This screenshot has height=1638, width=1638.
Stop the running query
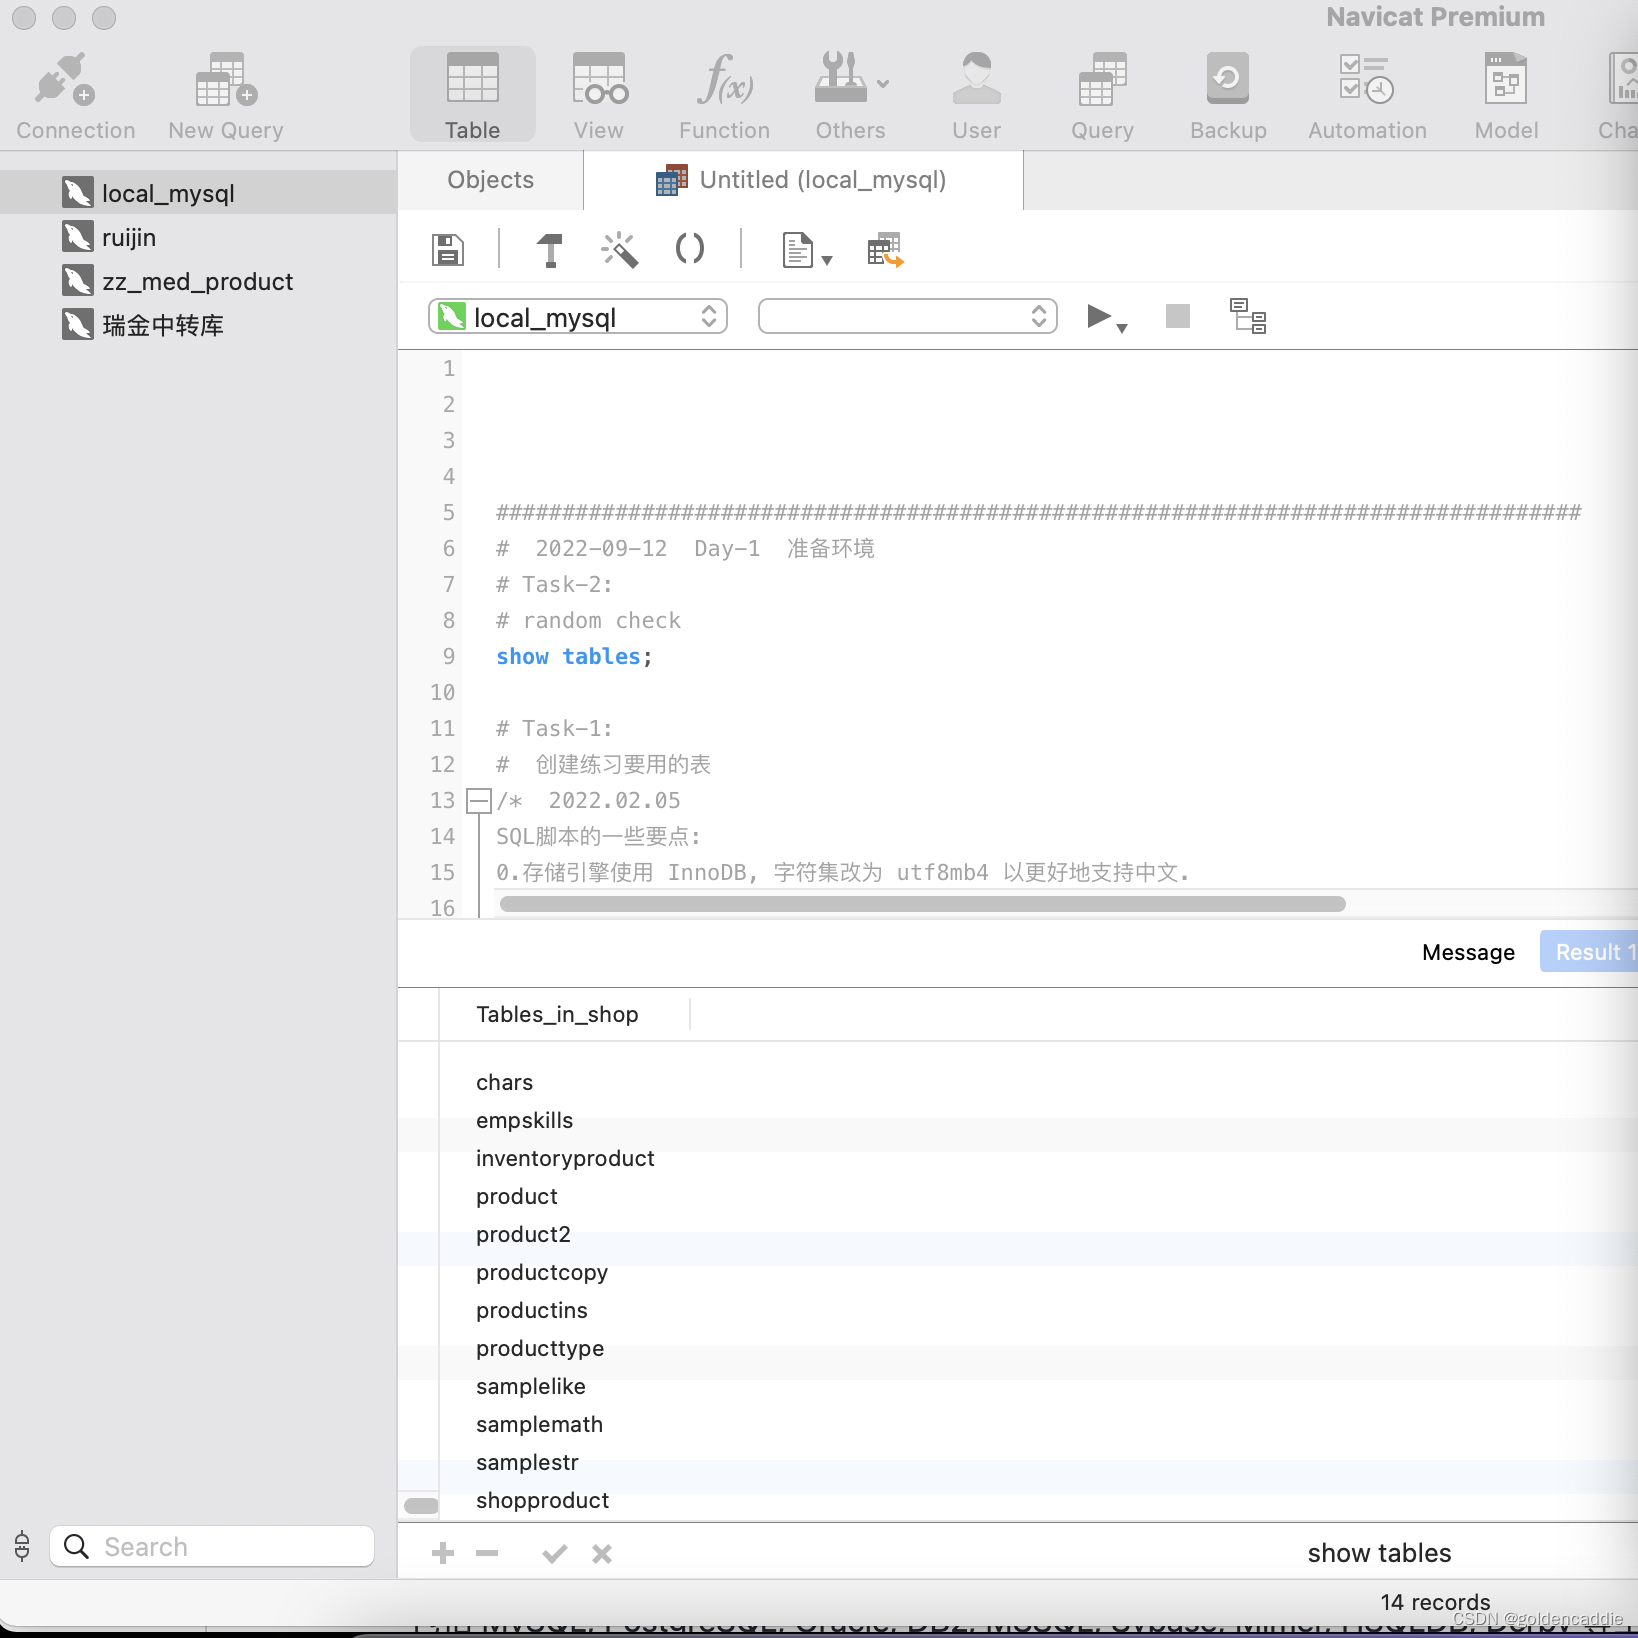[x=1178, y=317]
